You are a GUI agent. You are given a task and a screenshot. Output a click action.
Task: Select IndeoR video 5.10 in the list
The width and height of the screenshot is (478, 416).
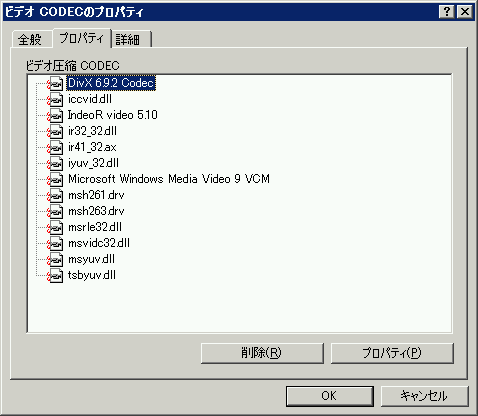coord(112,115)
